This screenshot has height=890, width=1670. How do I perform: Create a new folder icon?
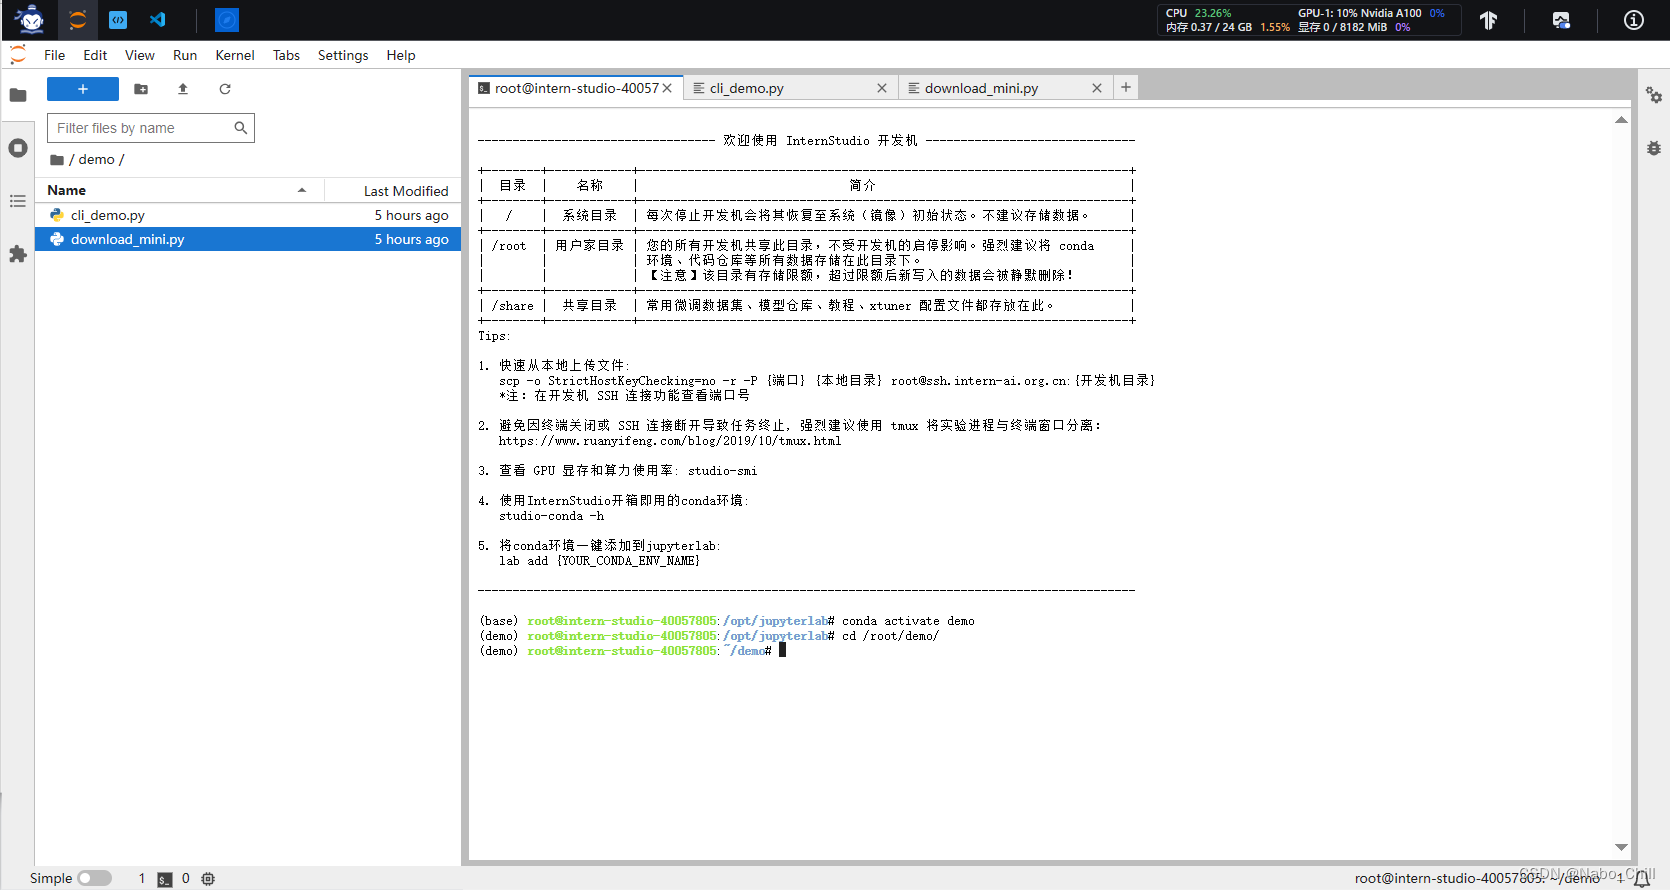pyautogui.click(x=141, y=89)
